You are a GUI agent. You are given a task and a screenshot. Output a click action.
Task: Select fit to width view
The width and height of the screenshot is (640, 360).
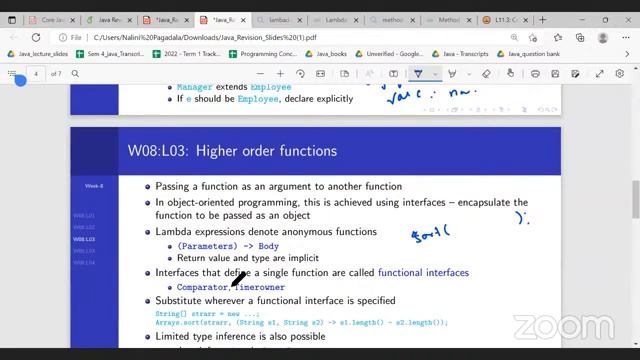[x=320, y=74]
